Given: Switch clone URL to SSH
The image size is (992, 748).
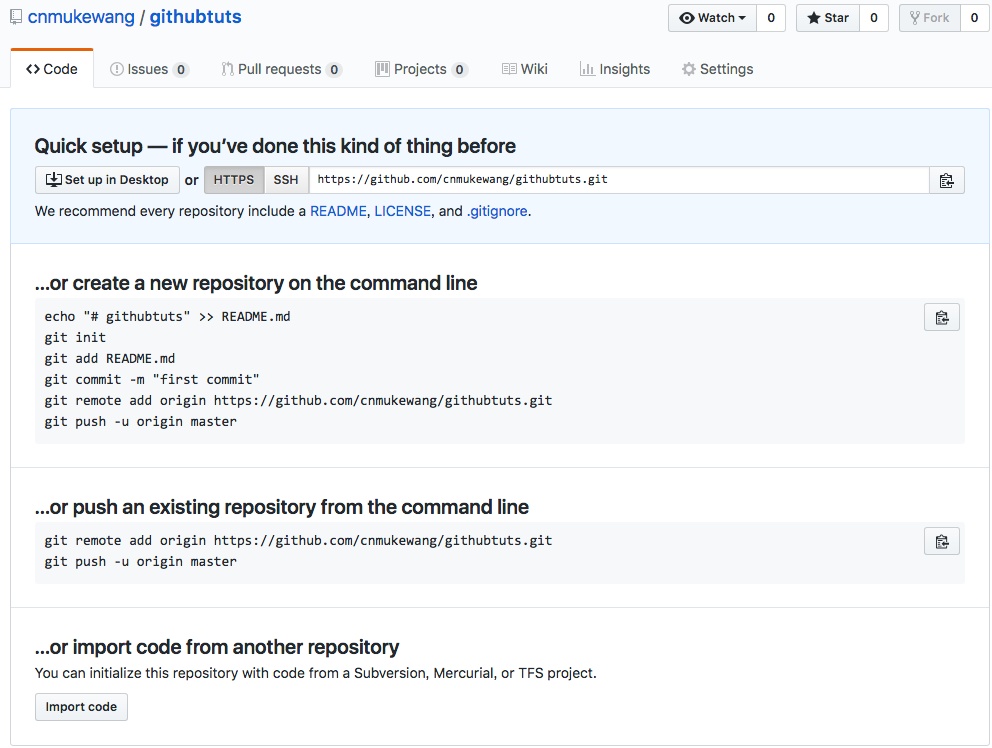Looking at the screenshot, I should point(286,180).
